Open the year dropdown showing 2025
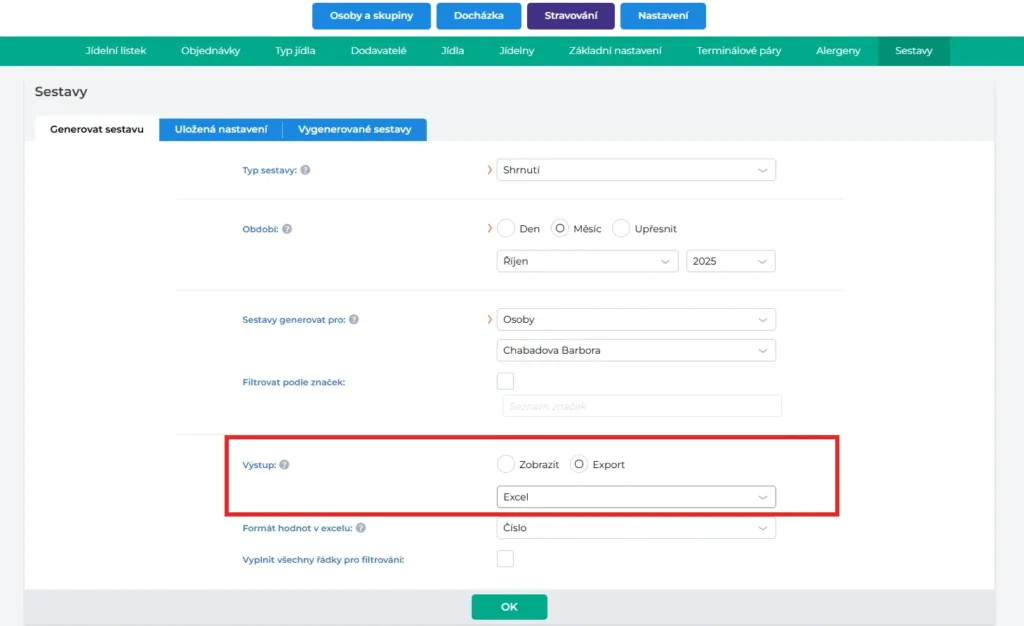 point(731,261)
